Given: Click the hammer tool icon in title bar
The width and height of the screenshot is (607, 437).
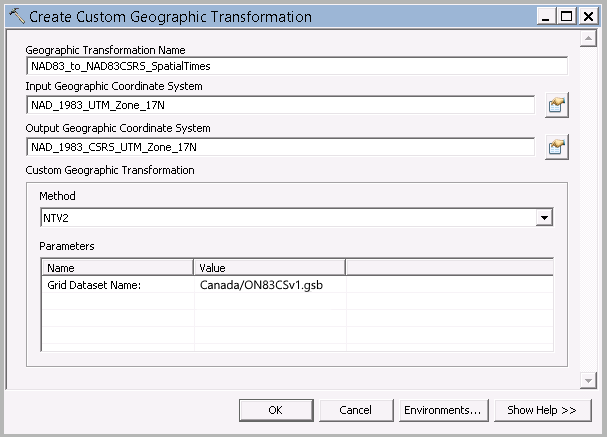Looking at the screenshot, I should 16,17.
